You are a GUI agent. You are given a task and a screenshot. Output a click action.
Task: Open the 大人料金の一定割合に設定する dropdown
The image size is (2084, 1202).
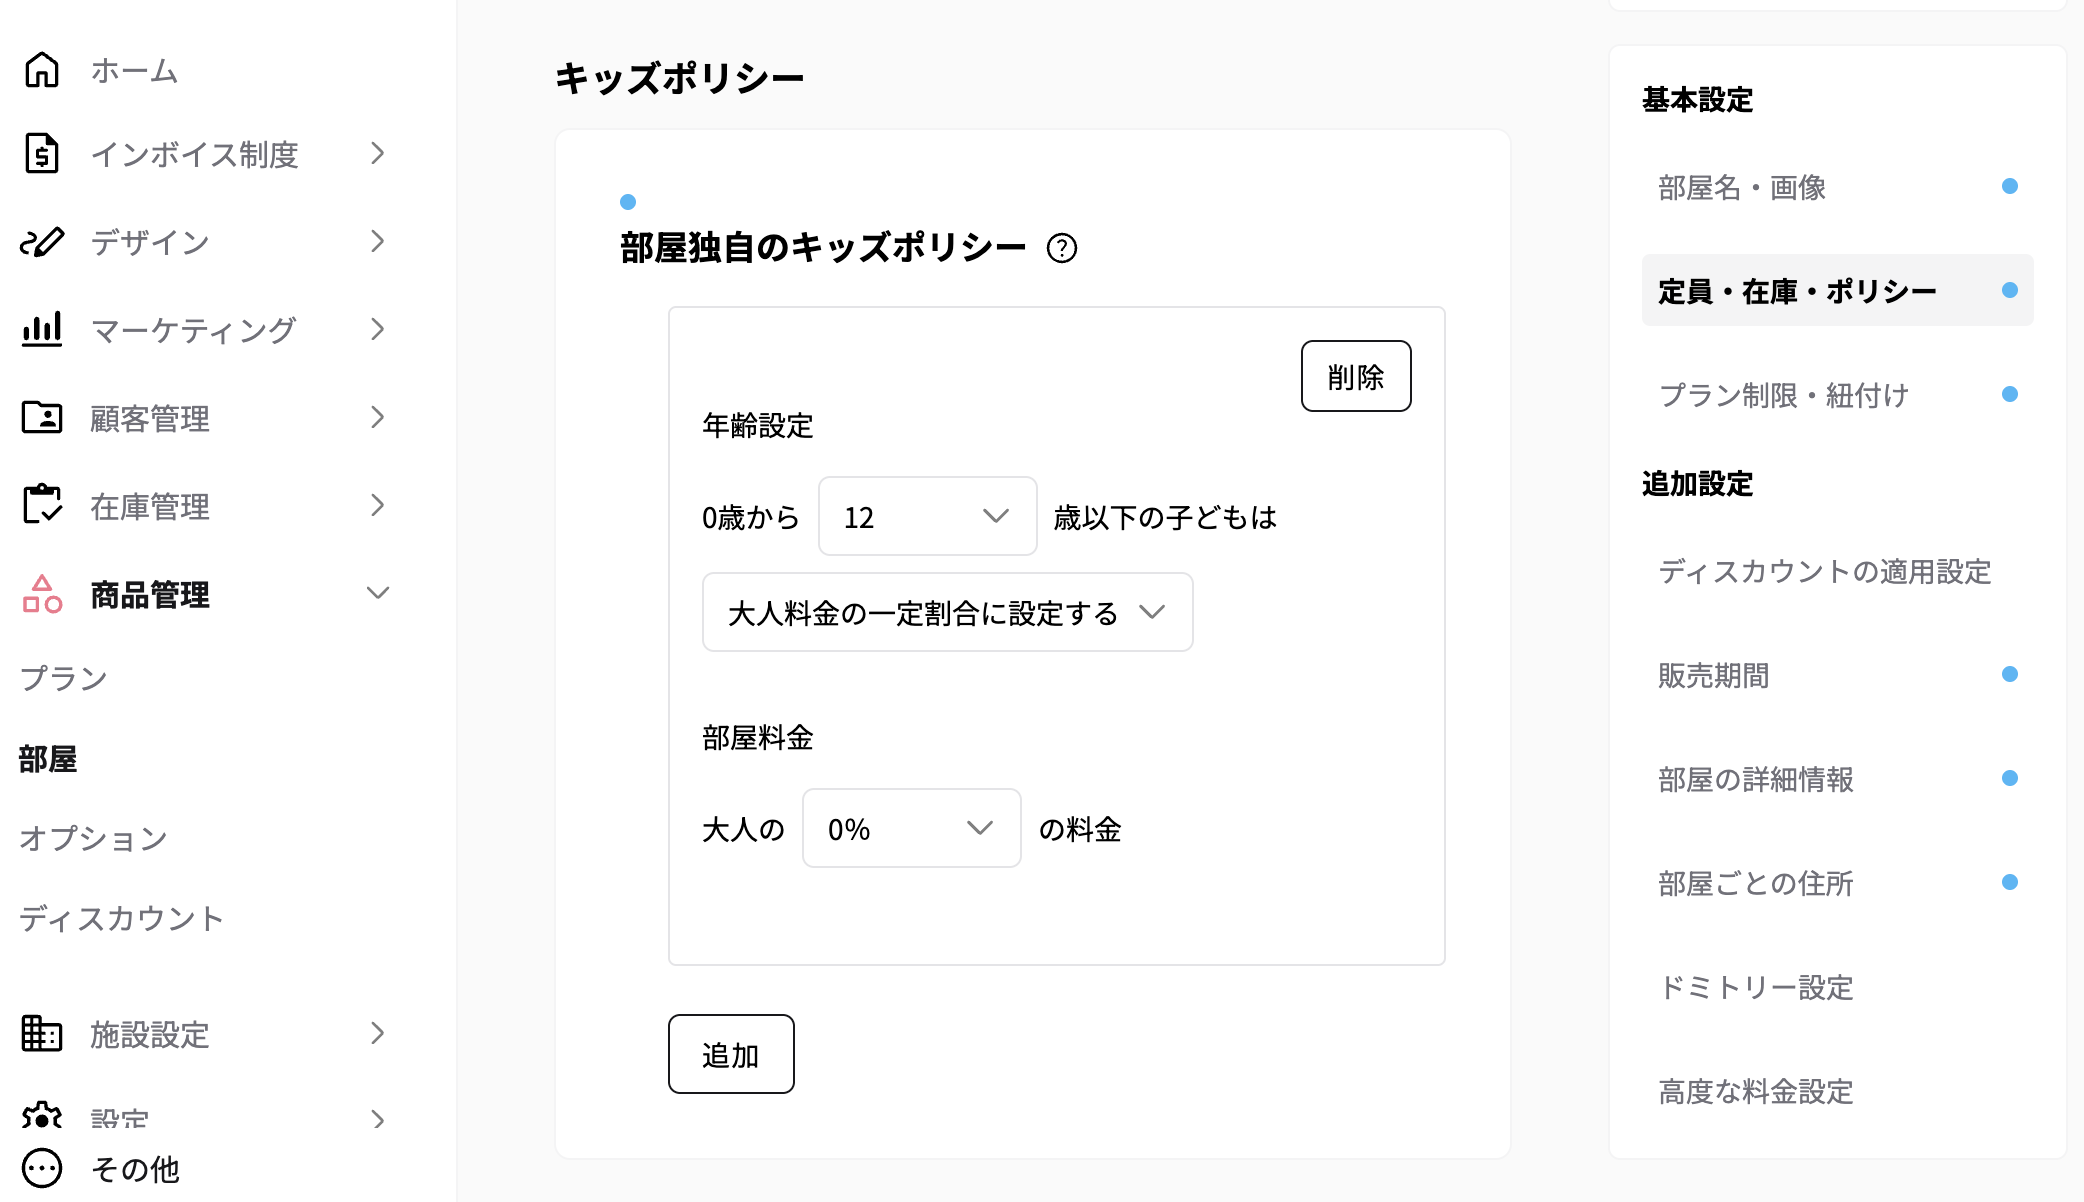point(946,613)
